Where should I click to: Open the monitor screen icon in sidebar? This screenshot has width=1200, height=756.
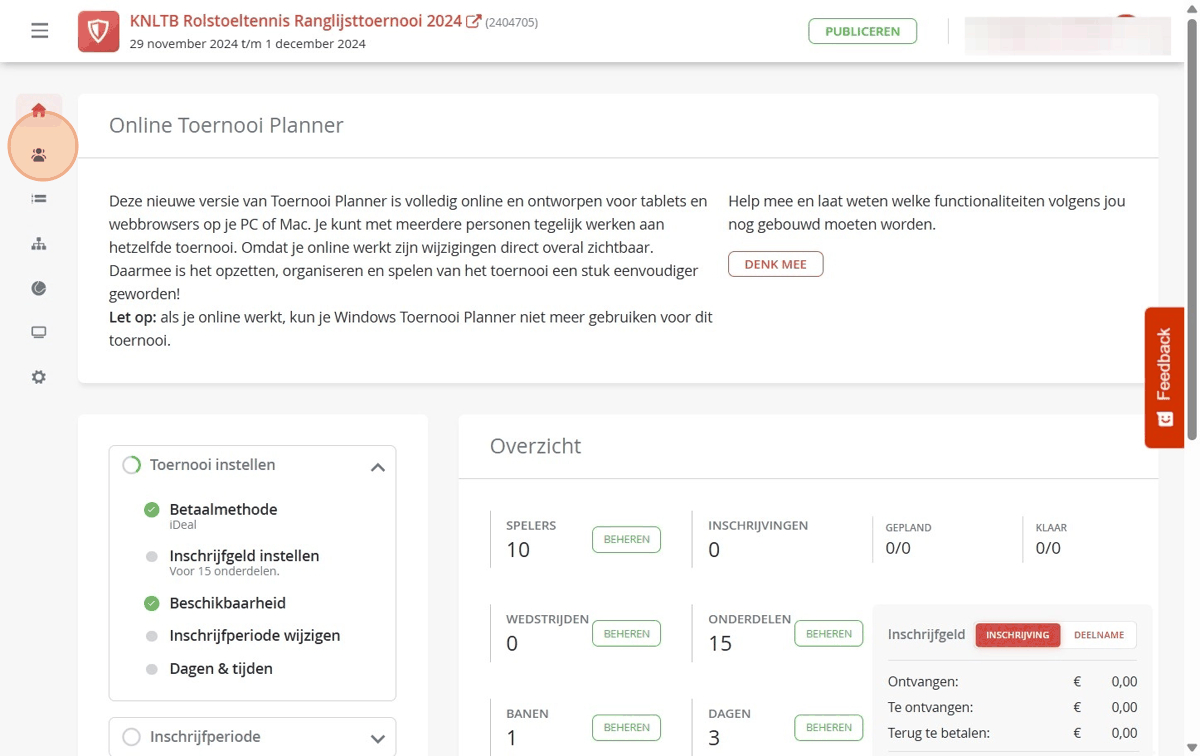click(x=39, y=332)
